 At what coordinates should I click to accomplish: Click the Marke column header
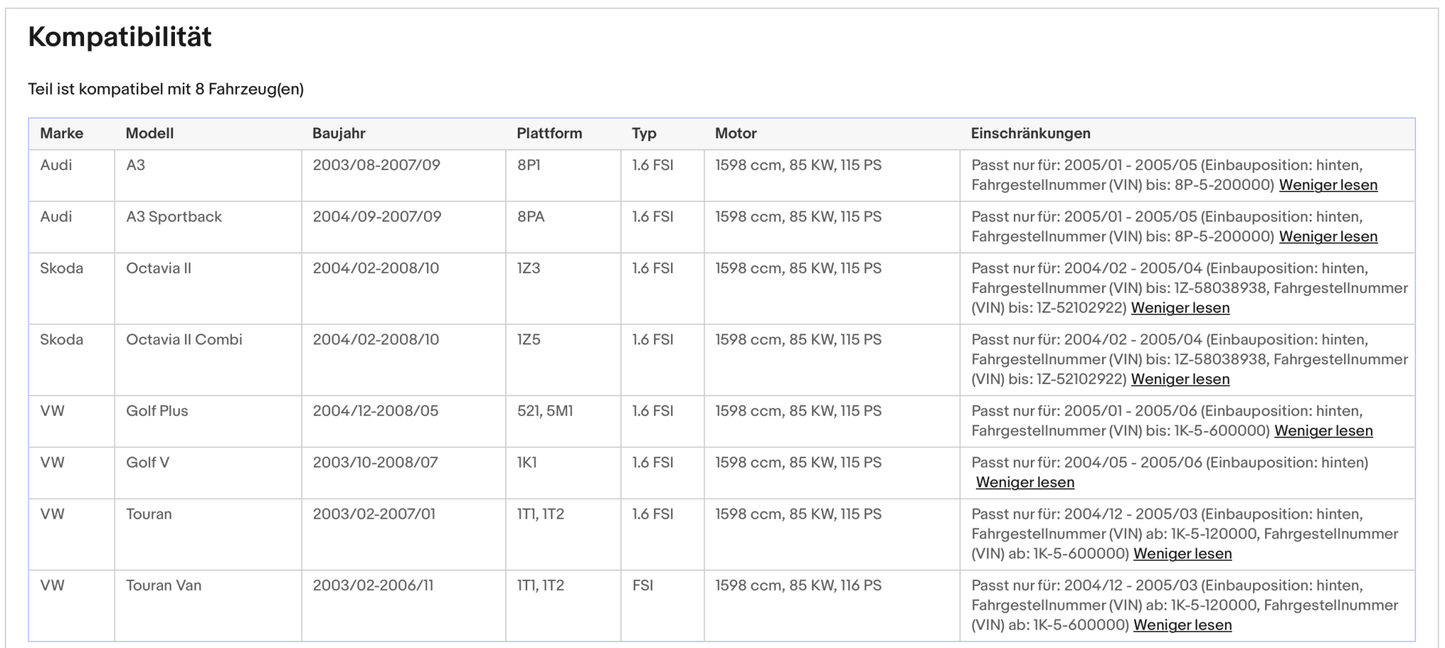tap(62, 133)
